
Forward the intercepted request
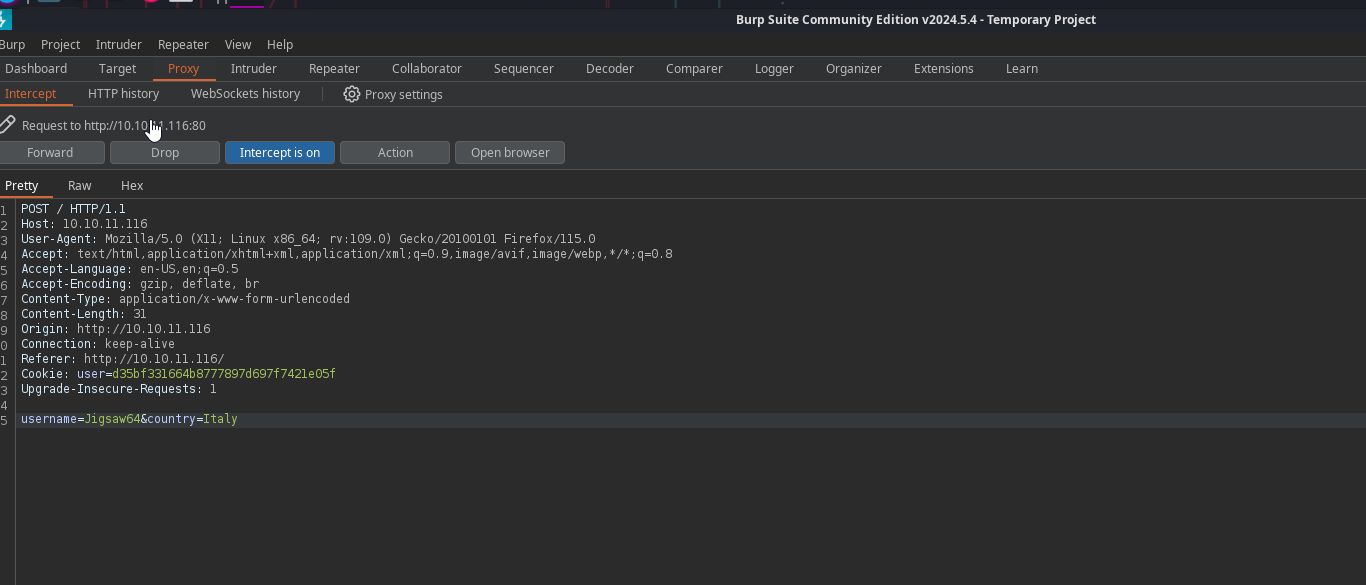pos(52,152)
